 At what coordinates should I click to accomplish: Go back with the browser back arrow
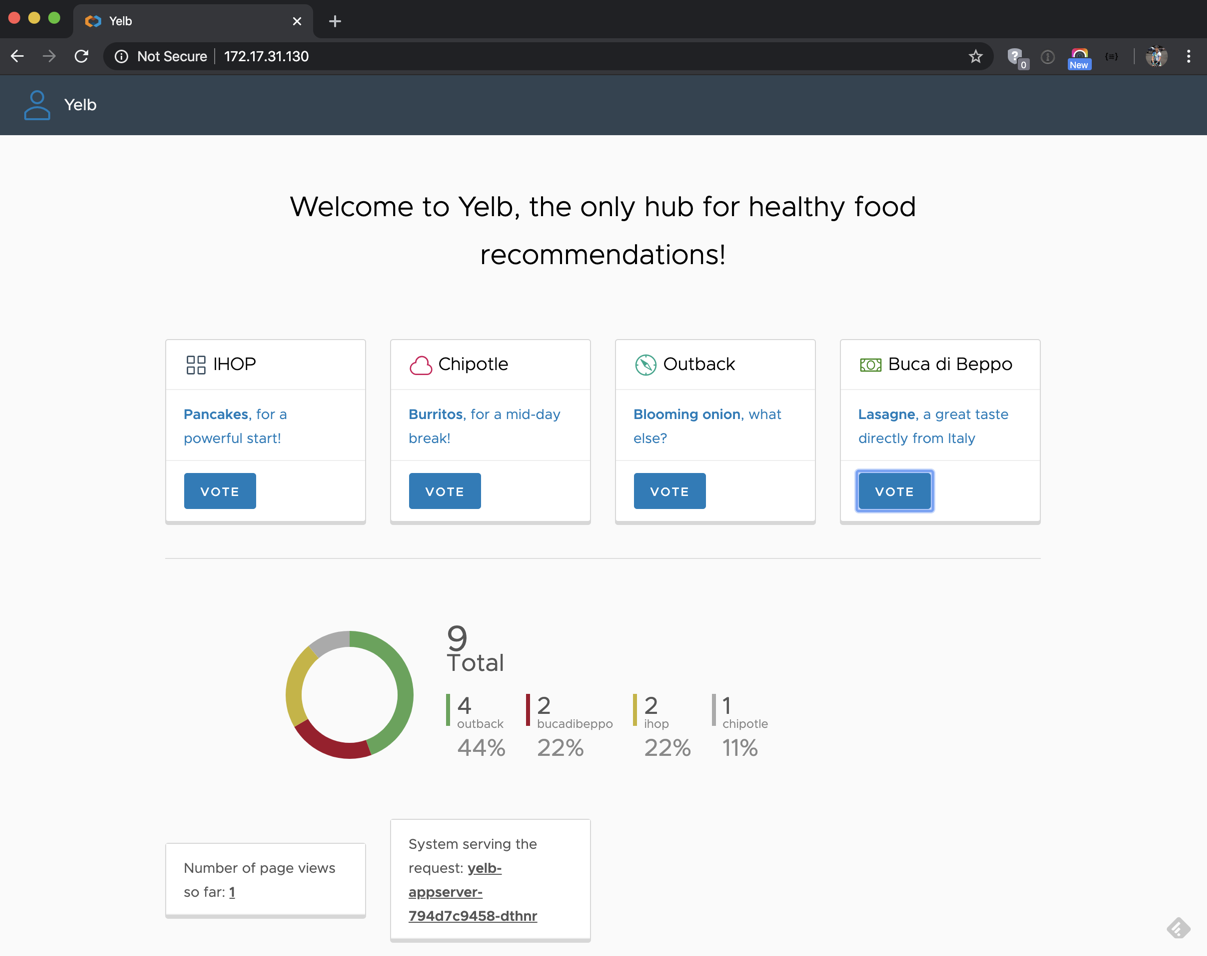tap(17, 57)
